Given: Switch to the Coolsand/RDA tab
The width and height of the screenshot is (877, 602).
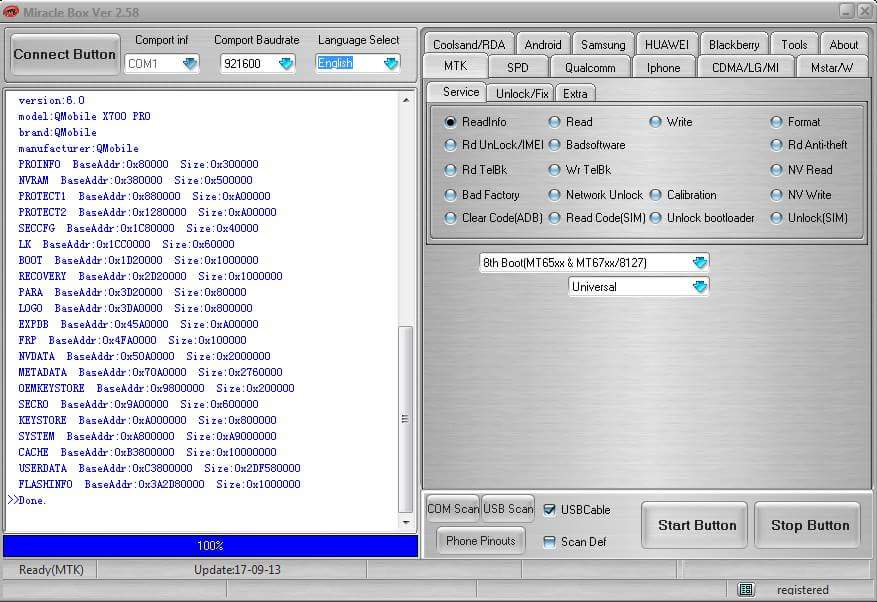Looking at the screenshot, I should click(x=469, y=44).
